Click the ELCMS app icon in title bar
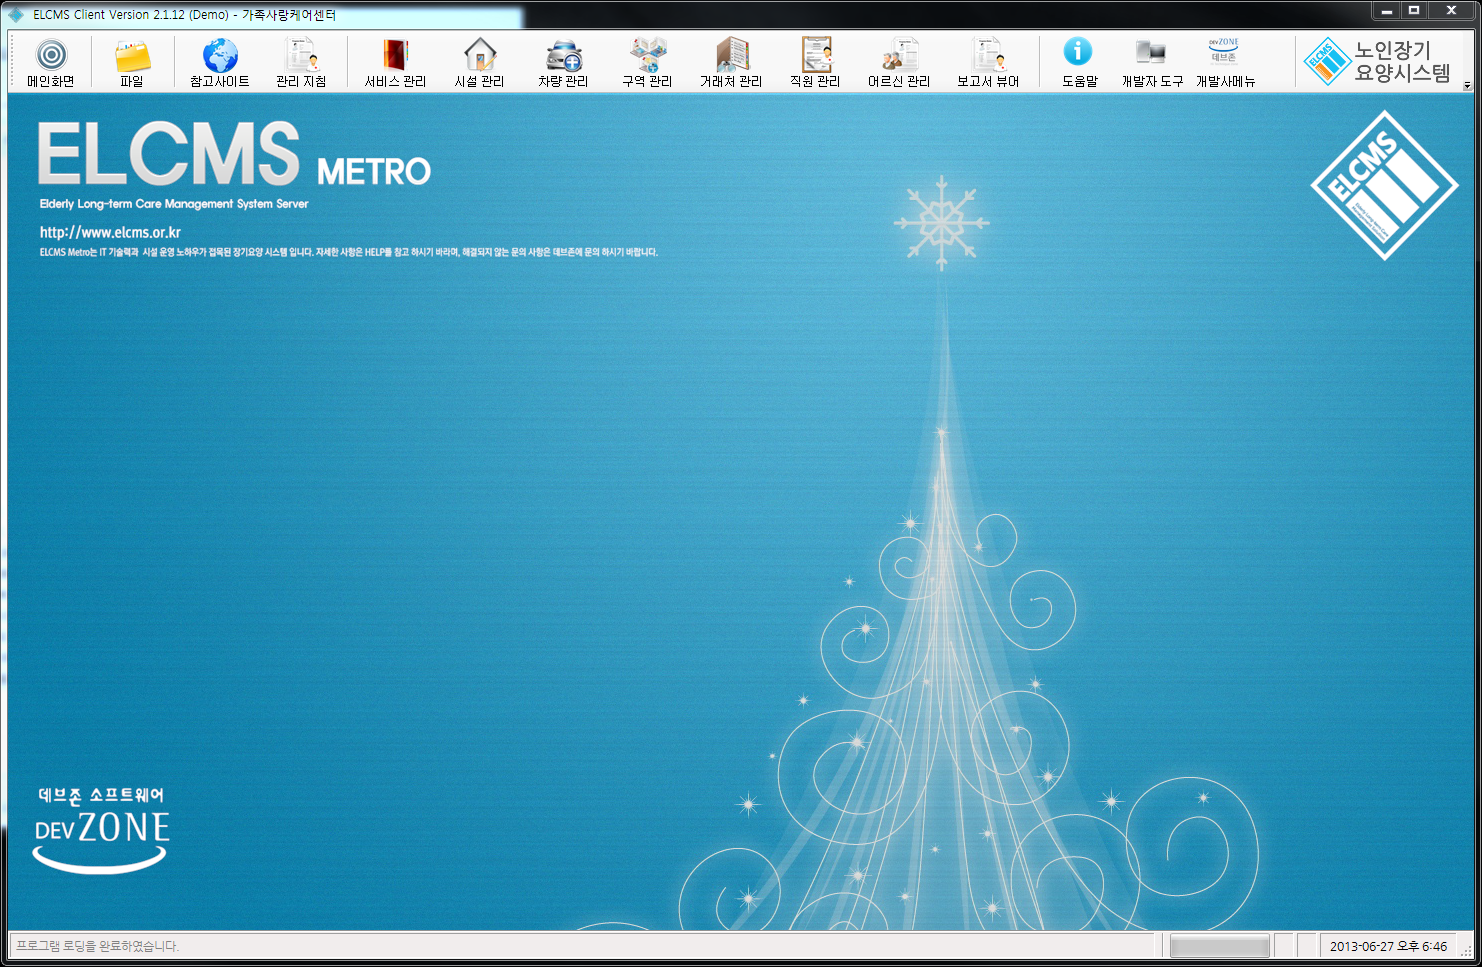The height and width of the screenshot is (967, 1482). point(16,15)
